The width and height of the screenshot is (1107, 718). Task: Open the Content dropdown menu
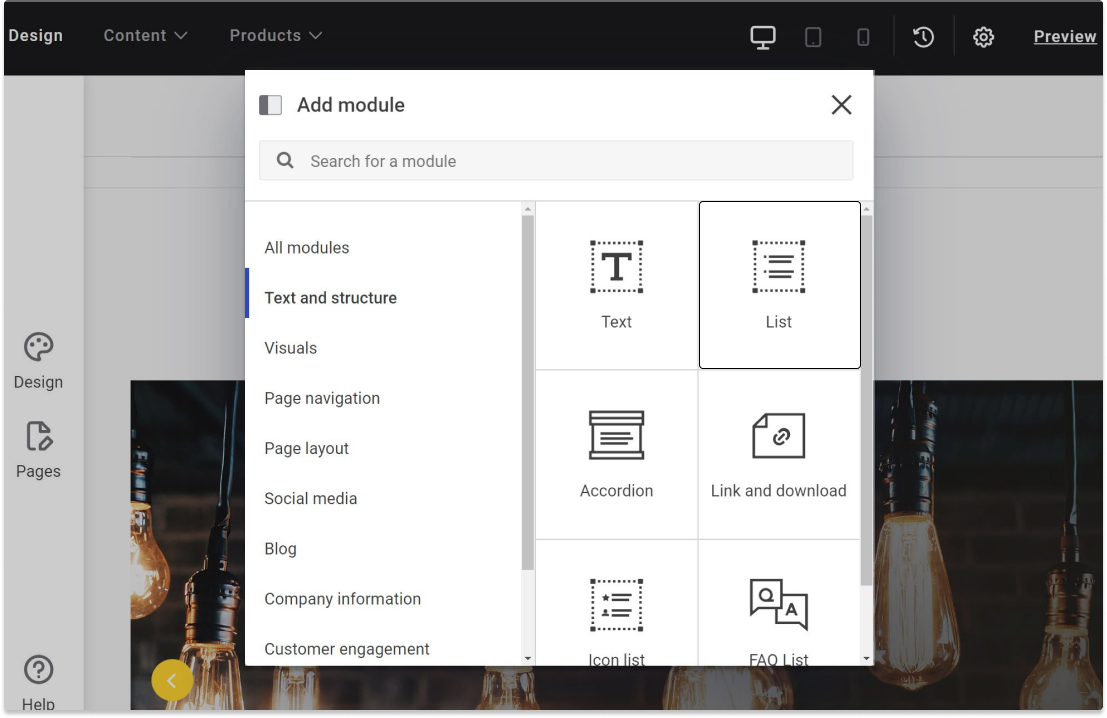145,35
